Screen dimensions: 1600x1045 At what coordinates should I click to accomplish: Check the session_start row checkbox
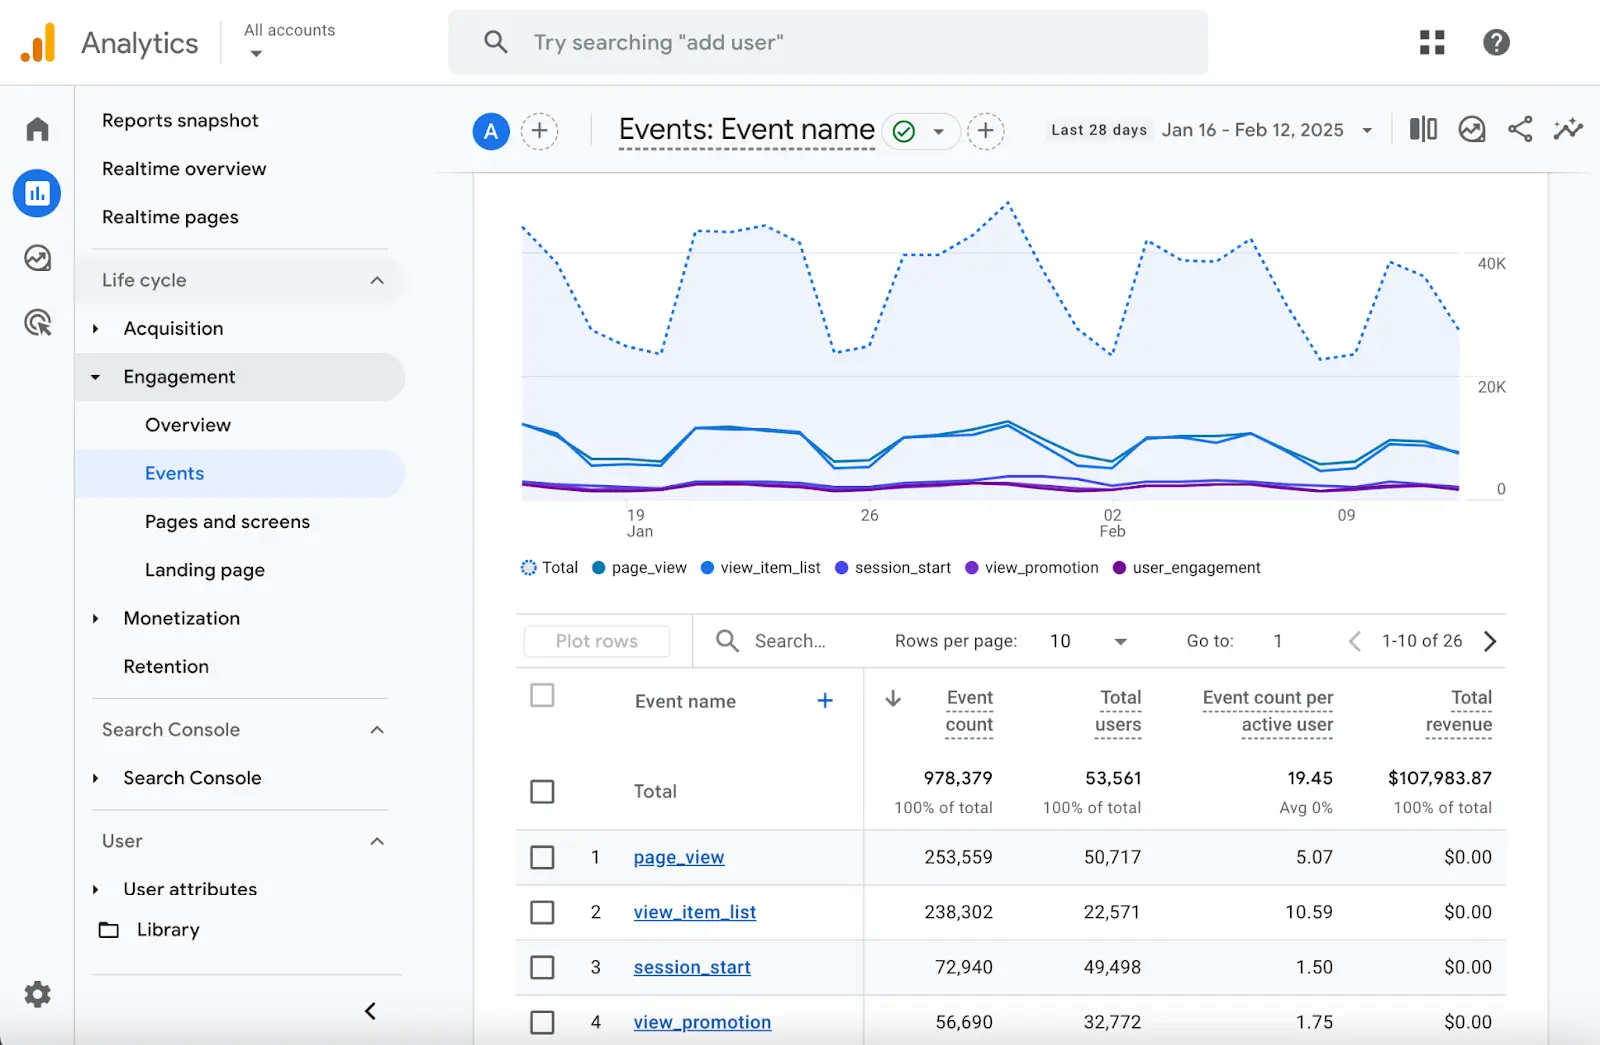[x=543, y=967]
